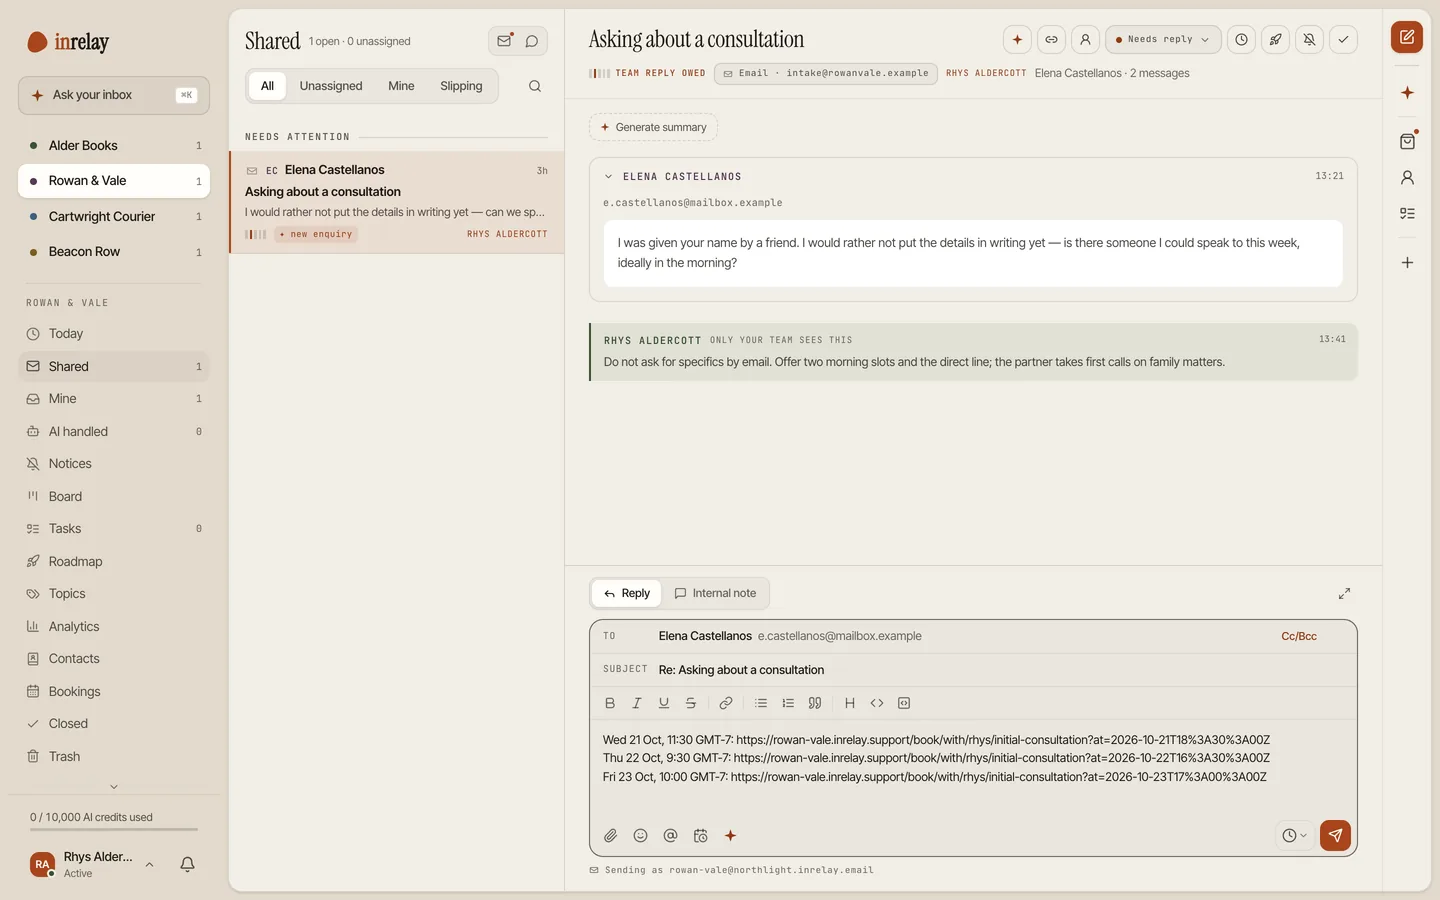Select the Beacon Row inbox
1440x900 pixels.
(x=114, y=252)
